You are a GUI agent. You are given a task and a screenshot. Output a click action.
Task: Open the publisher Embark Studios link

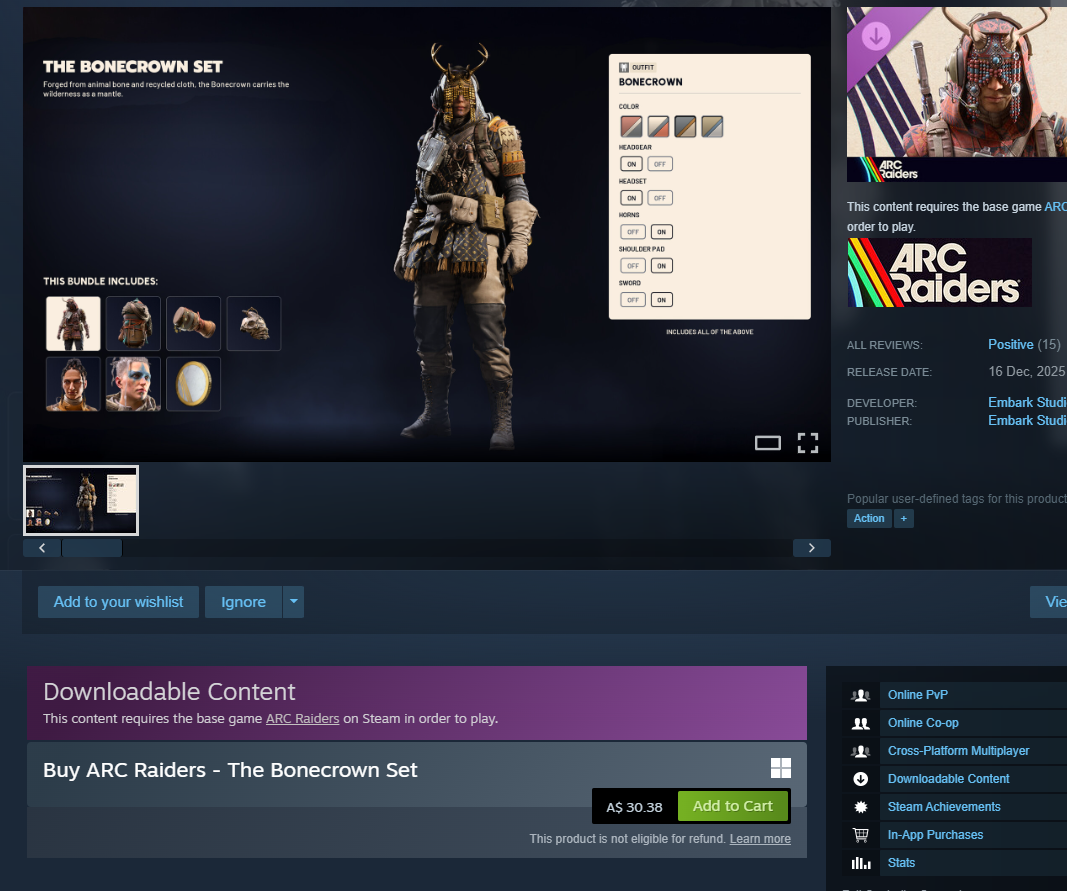[x=1027, y=421]
